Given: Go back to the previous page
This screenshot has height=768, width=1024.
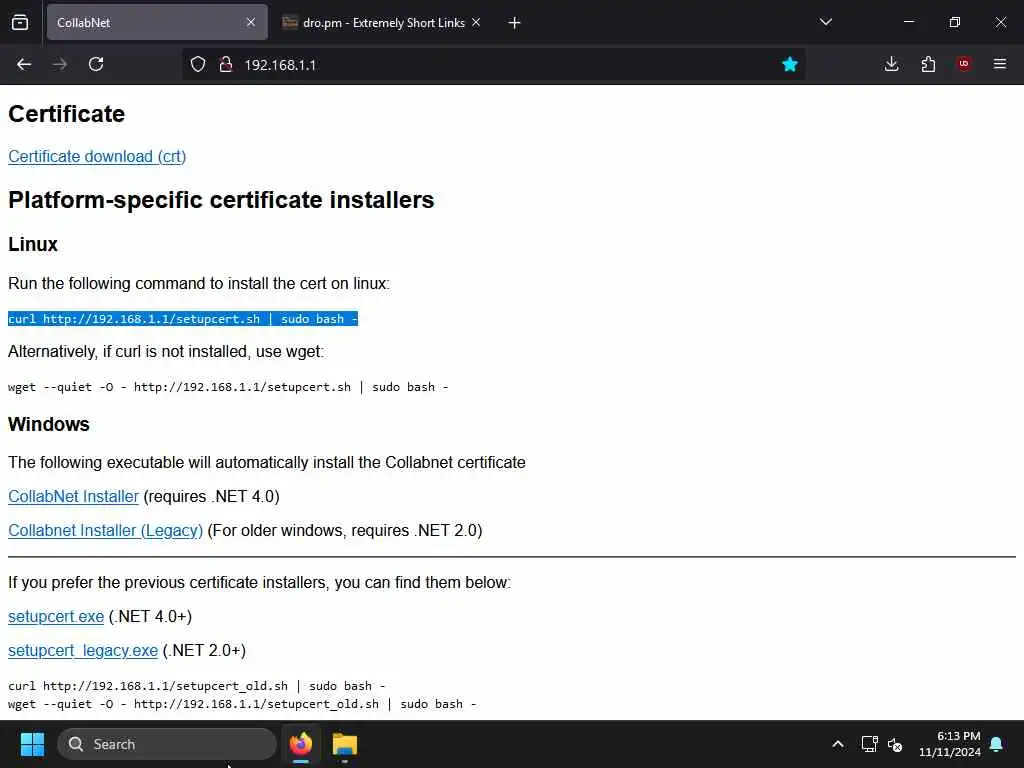Looking at the screenshot, I should pyautogui.click(x=24, y=64).
